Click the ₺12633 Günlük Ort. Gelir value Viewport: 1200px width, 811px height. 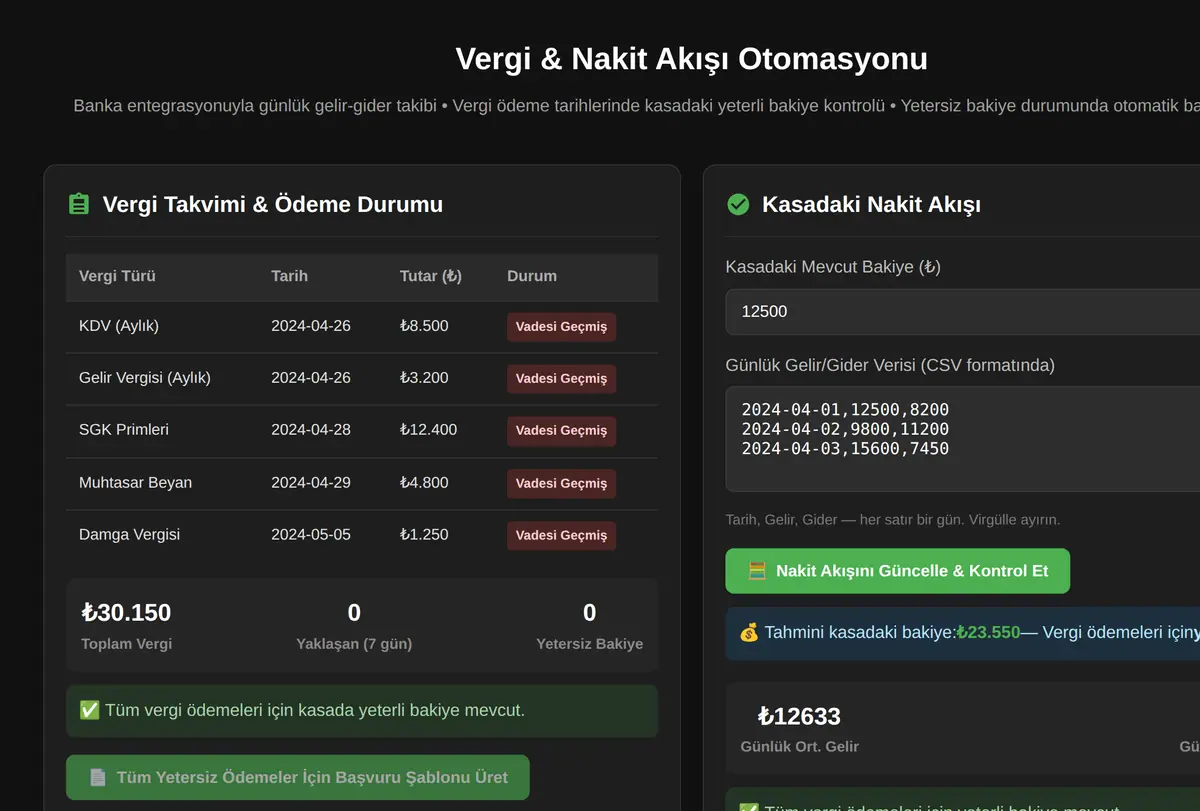[x=799, y=717]
